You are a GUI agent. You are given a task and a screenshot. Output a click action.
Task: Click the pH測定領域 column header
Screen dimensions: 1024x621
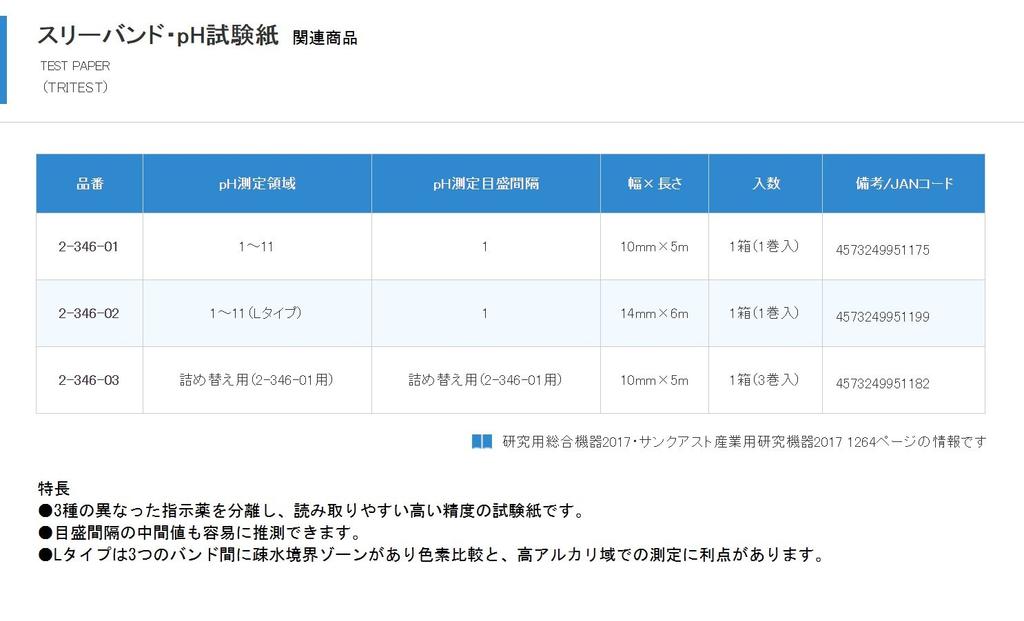[257, 184]
